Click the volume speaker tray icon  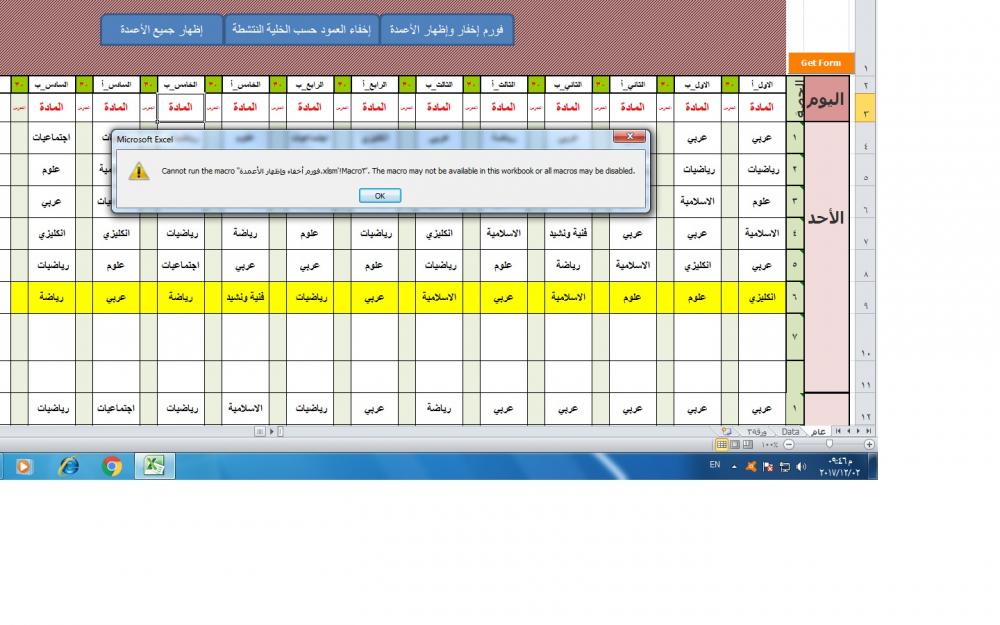point(801,466)
